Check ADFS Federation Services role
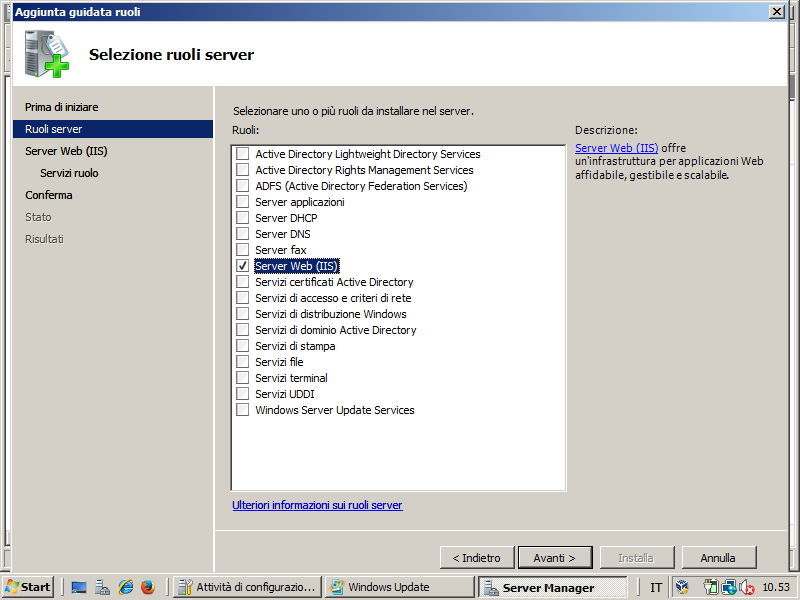Image resolution: width=800 pixels, height=600 pixels. click(x=243, y=186)
